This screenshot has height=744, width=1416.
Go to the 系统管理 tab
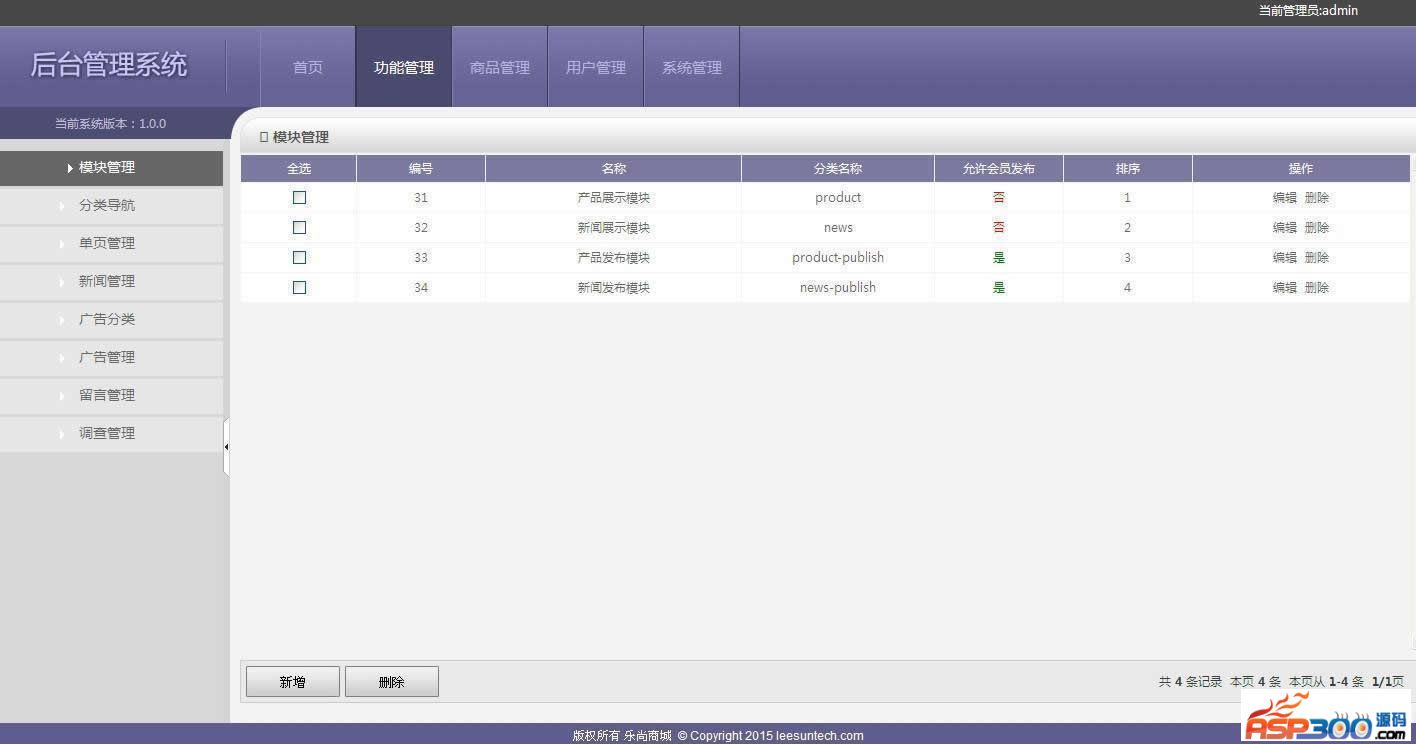(x=692, y=68)
